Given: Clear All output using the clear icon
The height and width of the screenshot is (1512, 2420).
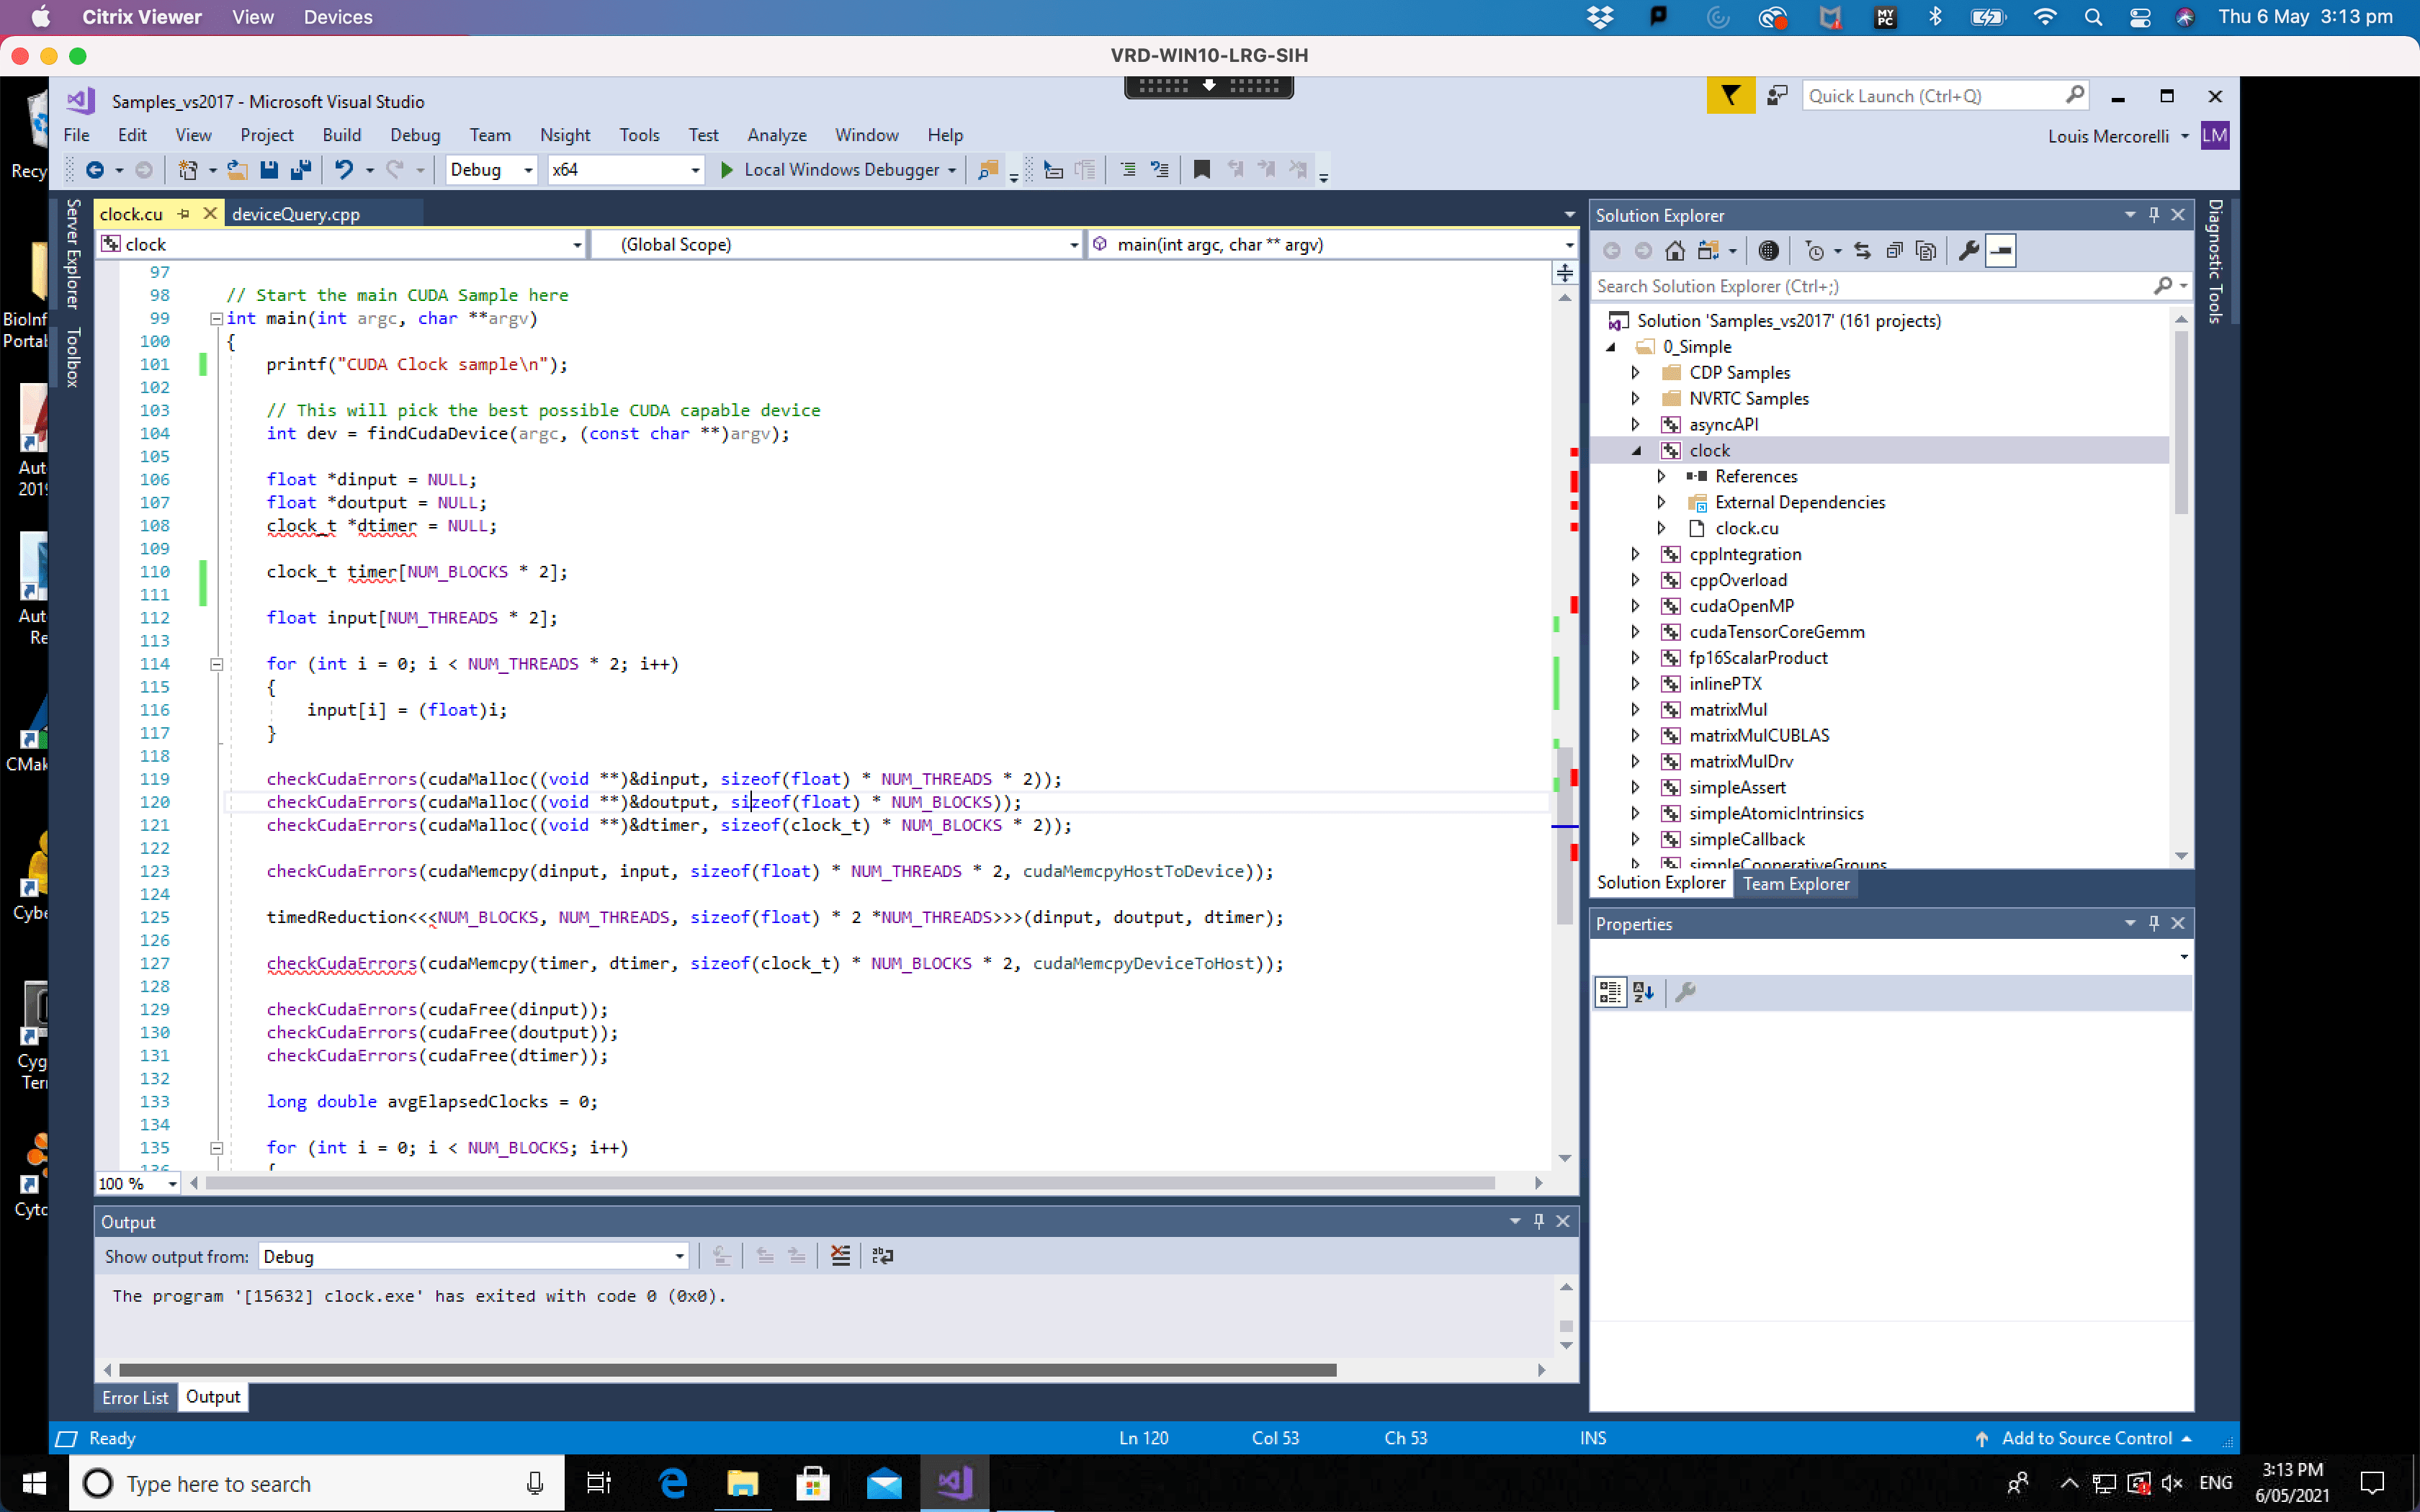Looking at the screenshot, I should [840, 1256].
